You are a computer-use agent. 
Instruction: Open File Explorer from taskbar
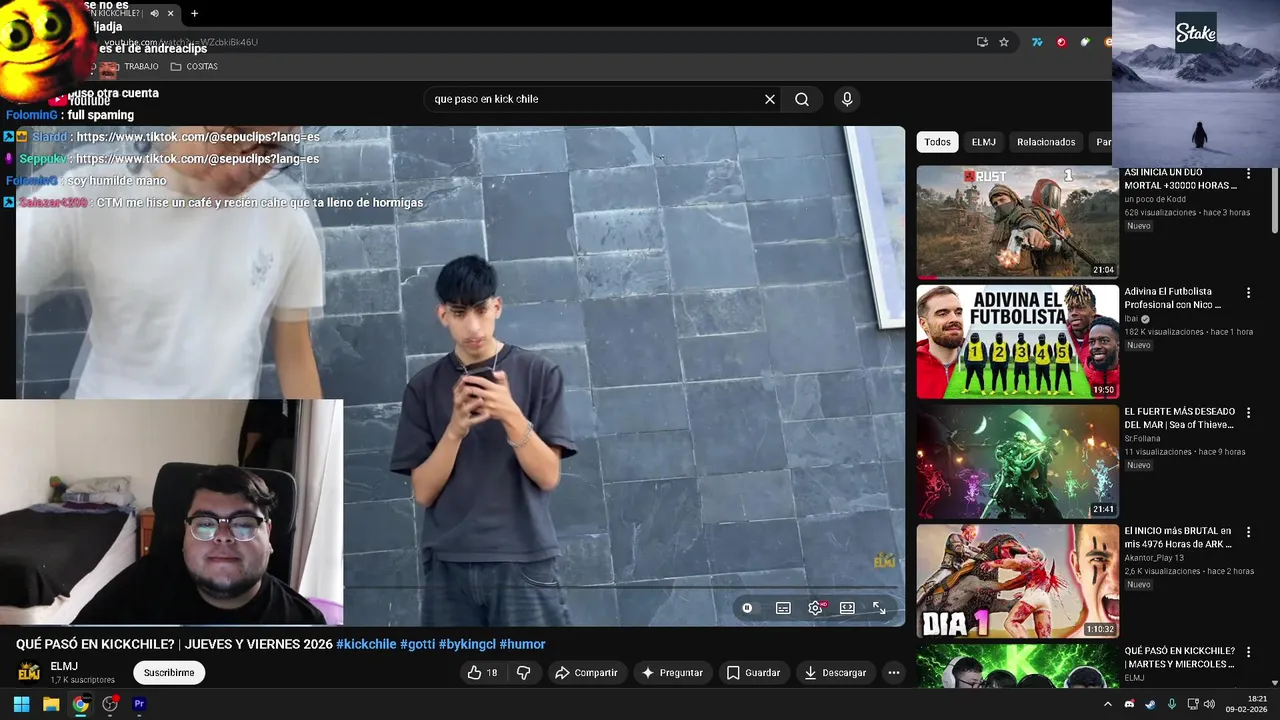tap(51, 704)
